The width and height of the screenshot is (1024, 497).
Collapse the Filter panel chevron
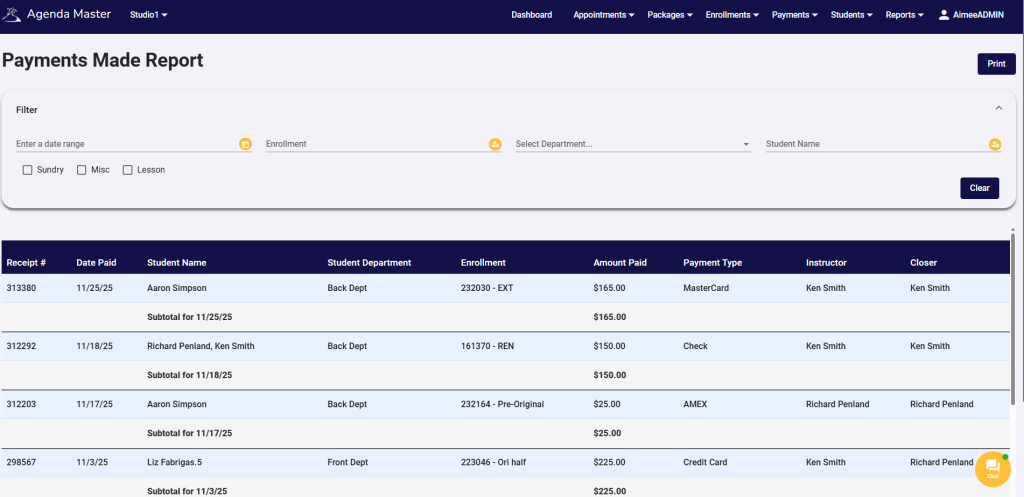[998, 109]
